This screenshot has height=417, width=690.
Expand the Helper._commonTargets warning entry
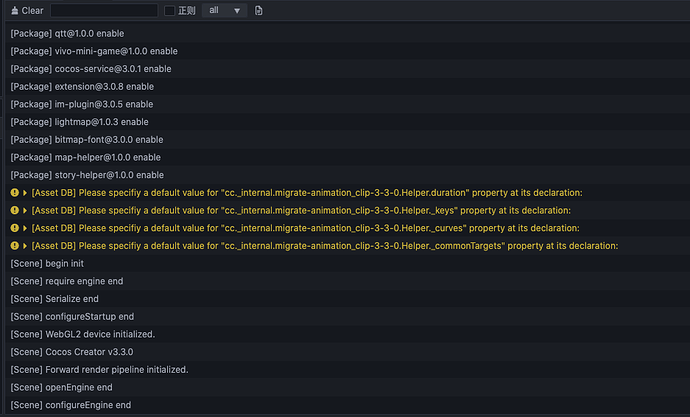coord(24,246)
